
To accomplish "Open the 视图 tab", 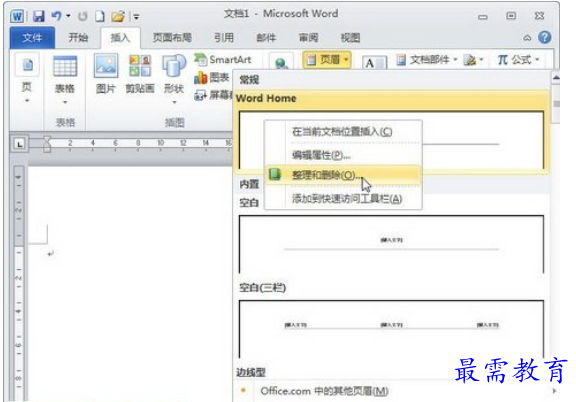I will click(x=350, y=38).
